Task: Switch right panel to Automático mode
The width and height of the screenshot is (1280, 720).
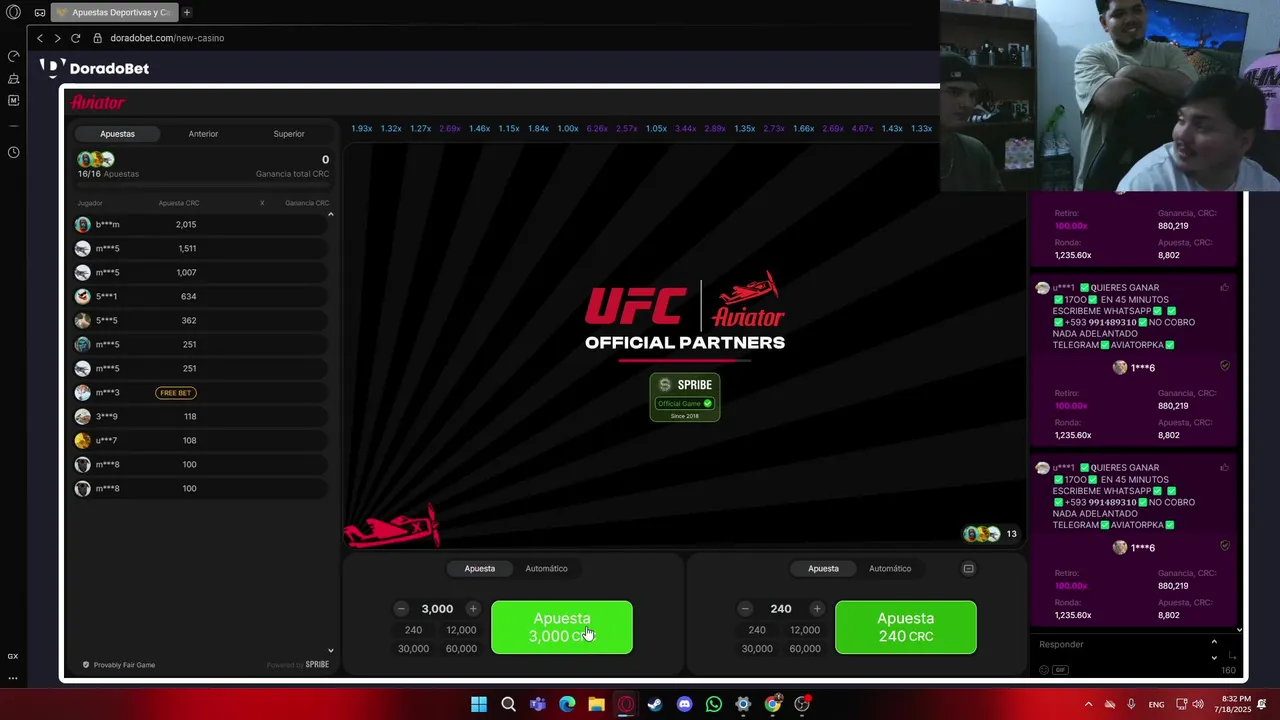Action: point(890,568)
